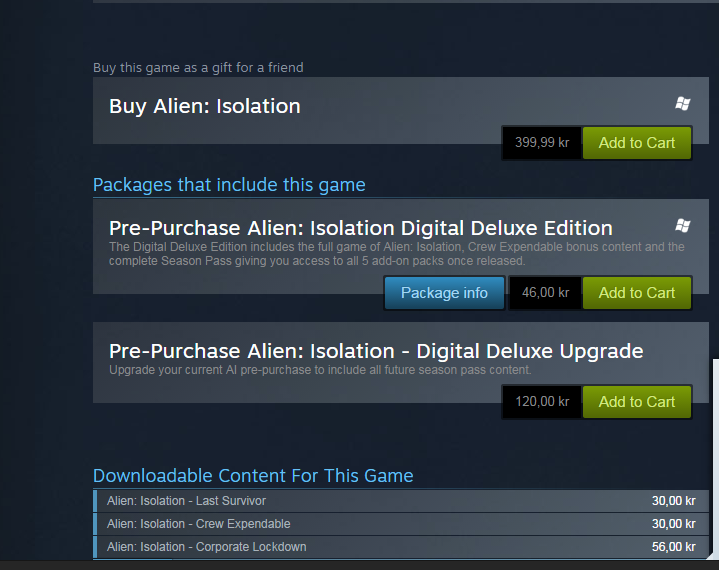Click 30,00 kr price of Last Survivor

click(x=674, y=501)
